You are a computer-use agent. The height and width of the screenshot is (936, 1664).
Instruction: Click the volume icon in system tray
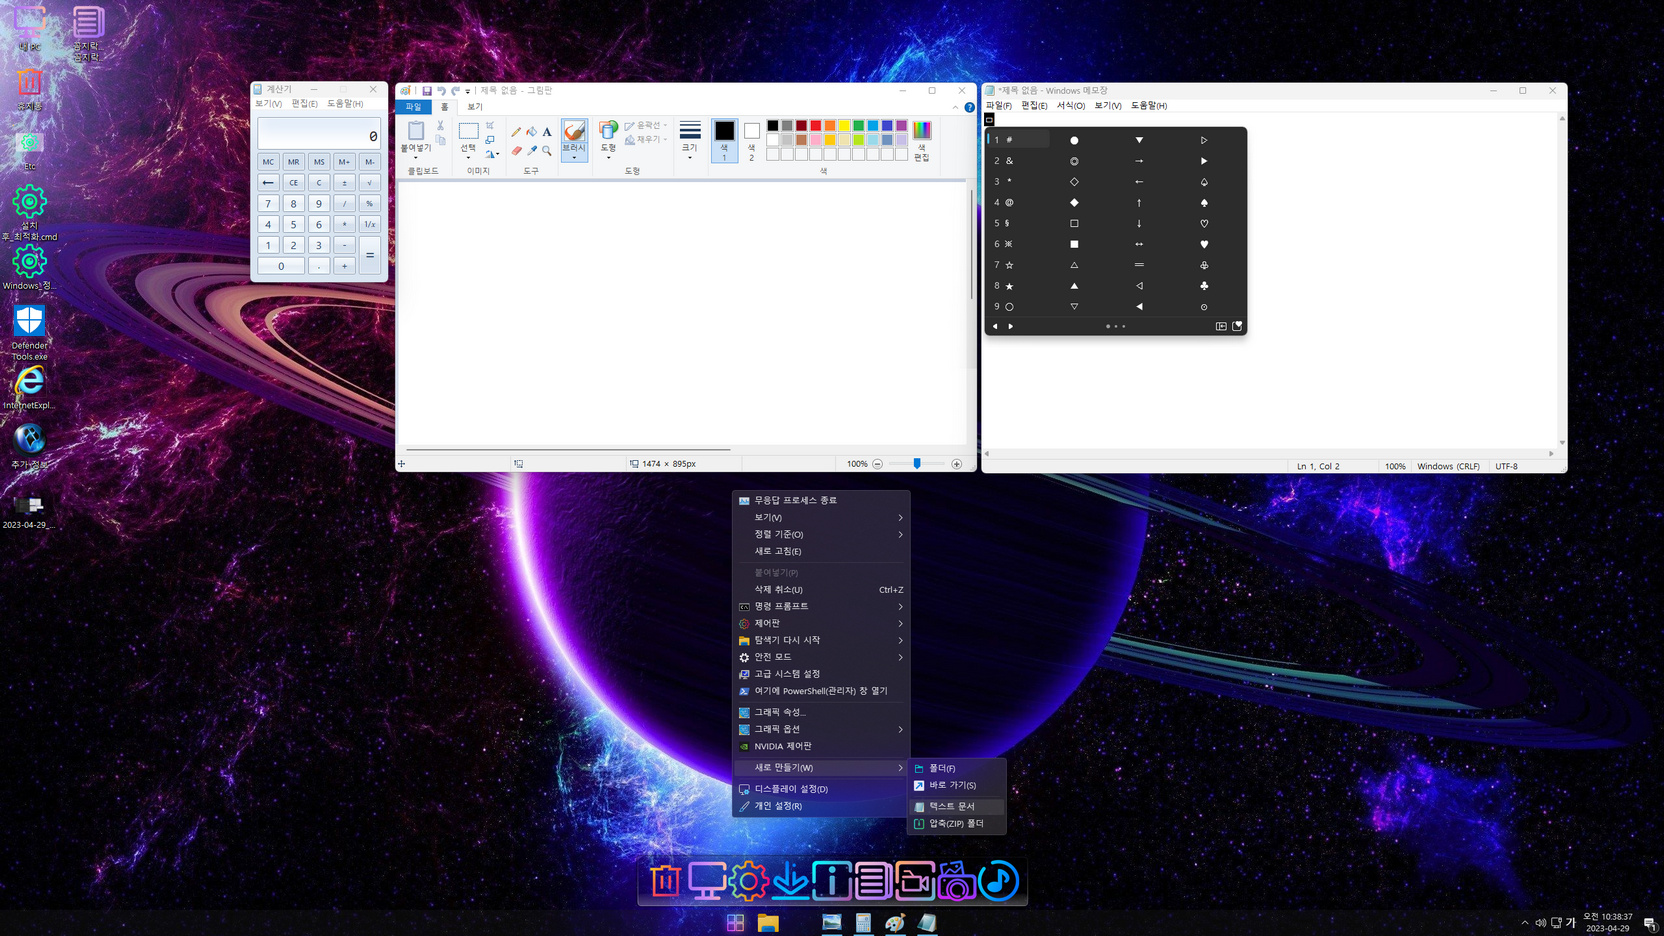tap(1540, 923)
